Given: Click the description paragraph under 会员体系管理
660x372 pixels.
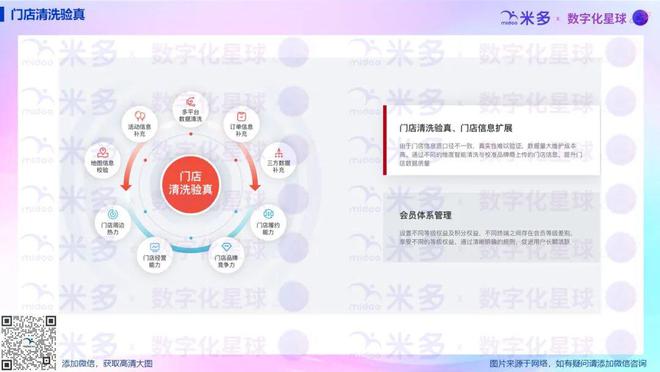Looking at the screenshot, I should 486,237.
